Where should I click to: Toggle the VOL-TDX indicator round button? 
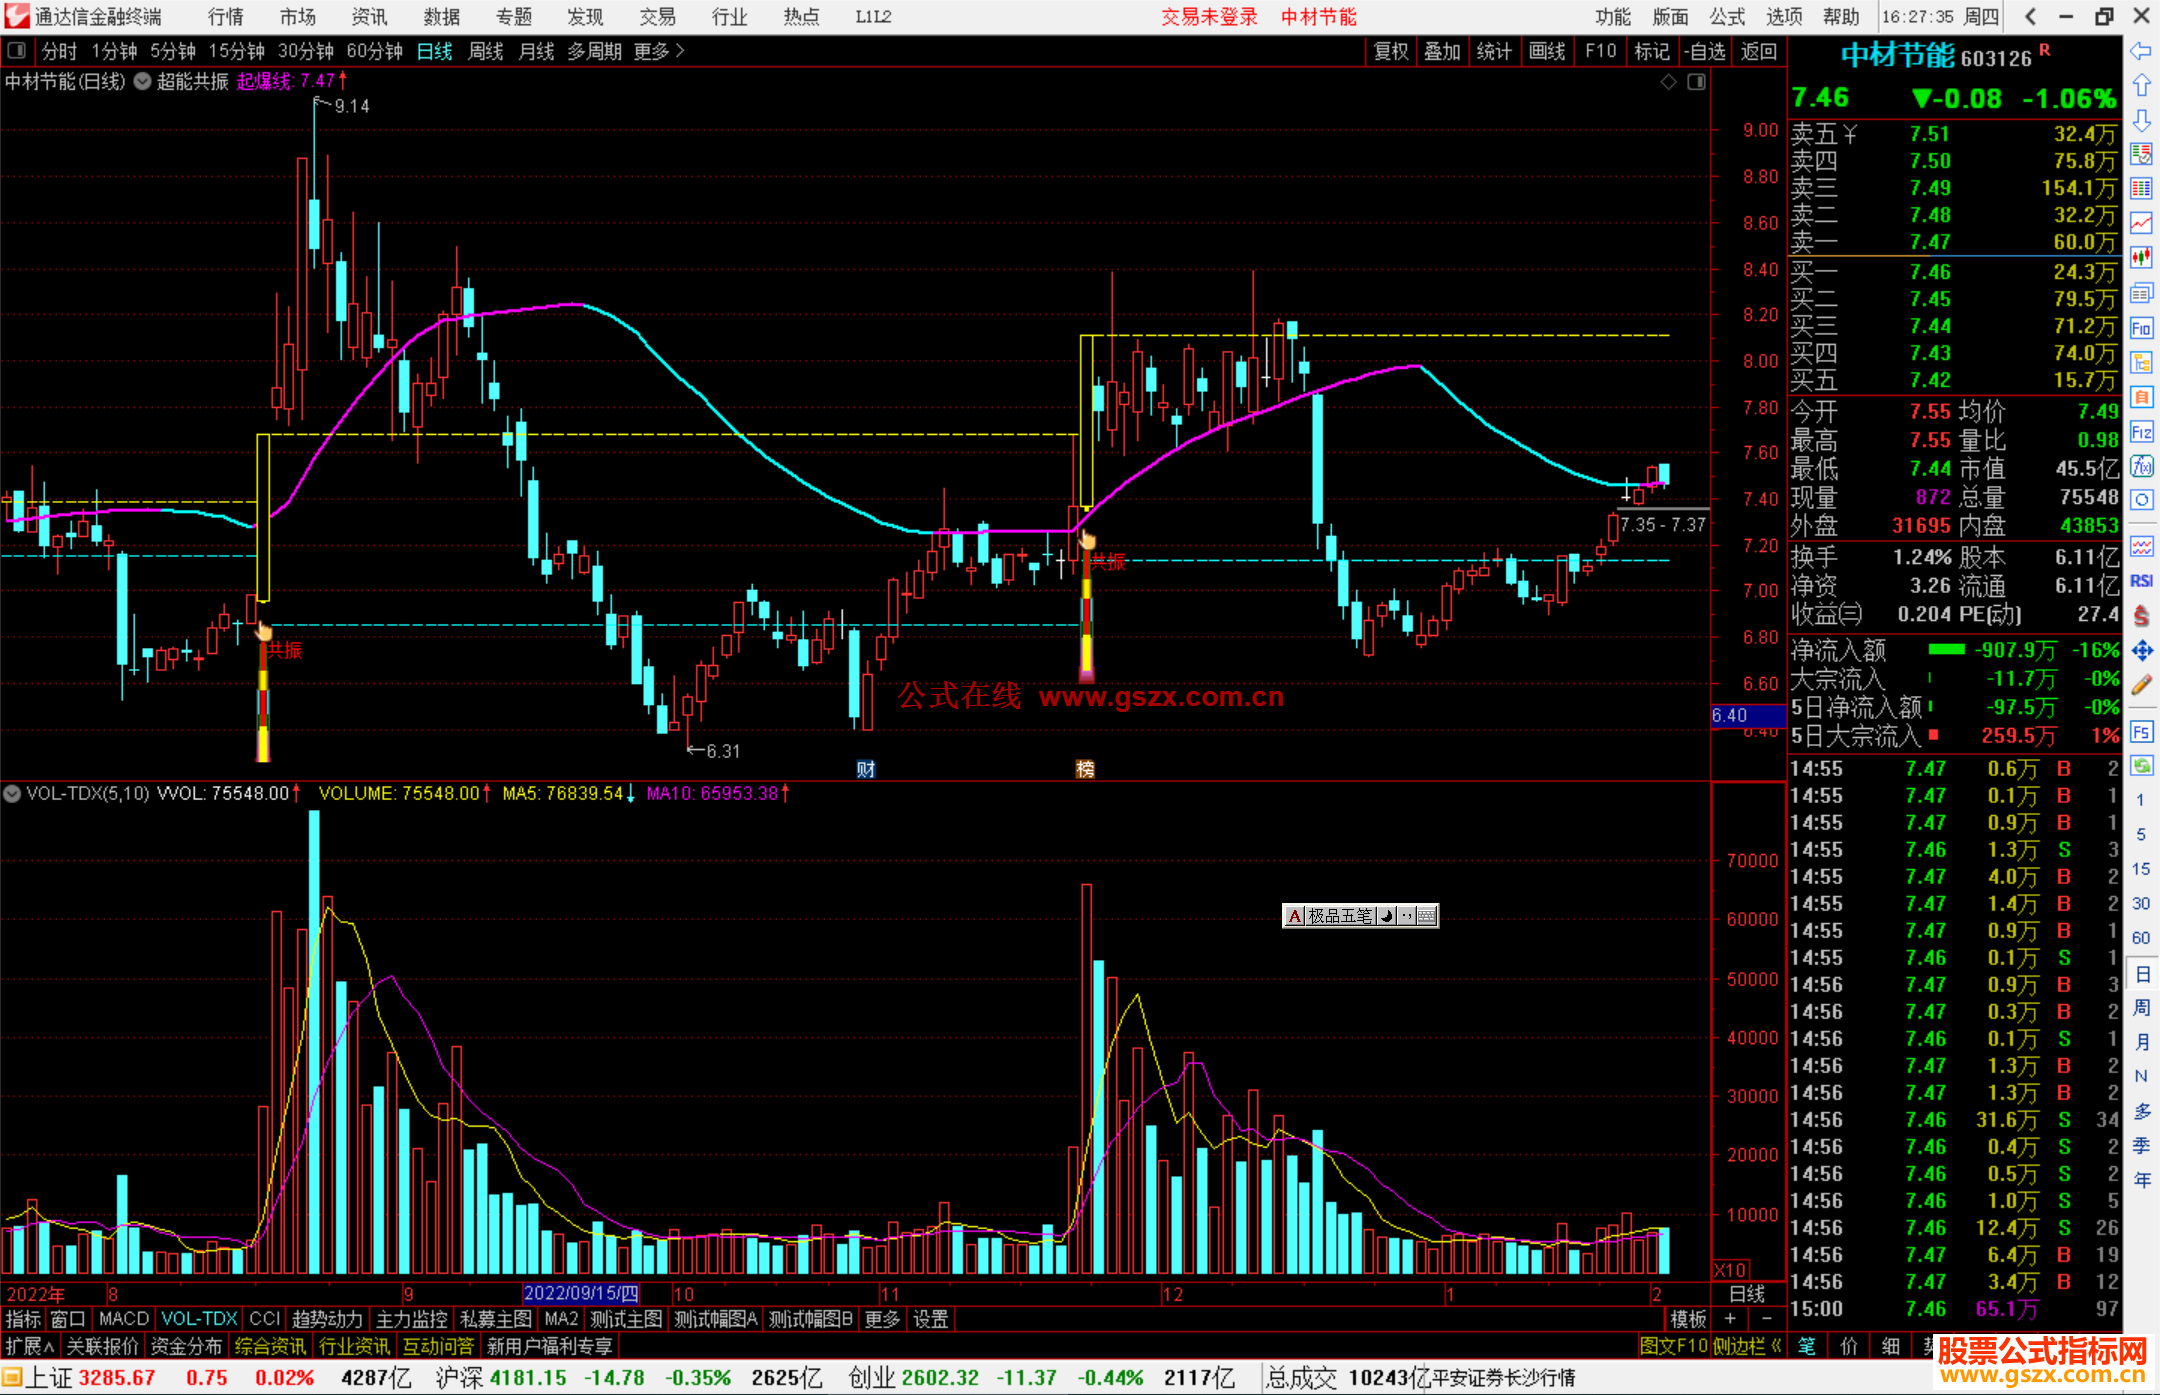pos(12,794)
